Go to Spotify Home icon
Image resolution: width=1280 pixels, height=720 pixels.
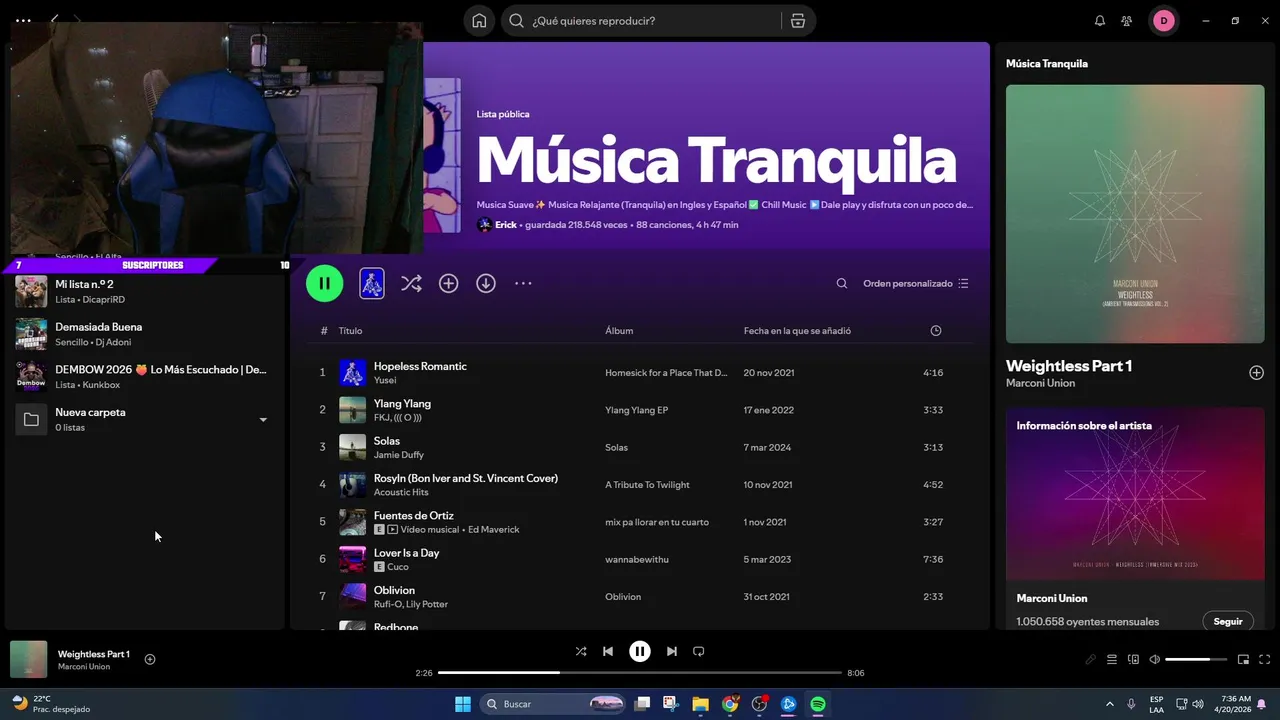480,21
